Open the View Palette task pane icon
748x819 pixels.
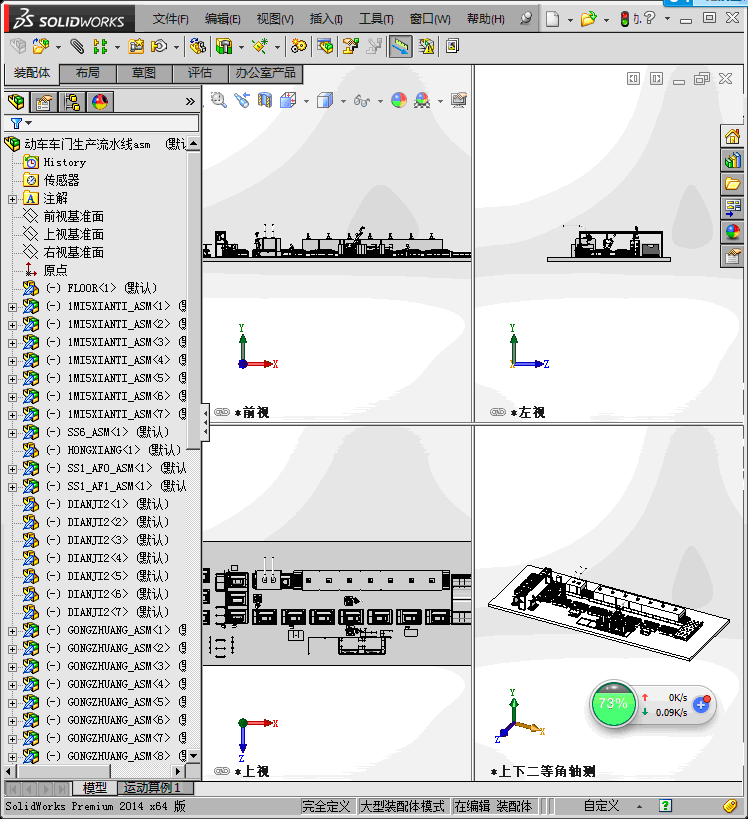click(x=732, y=208)
